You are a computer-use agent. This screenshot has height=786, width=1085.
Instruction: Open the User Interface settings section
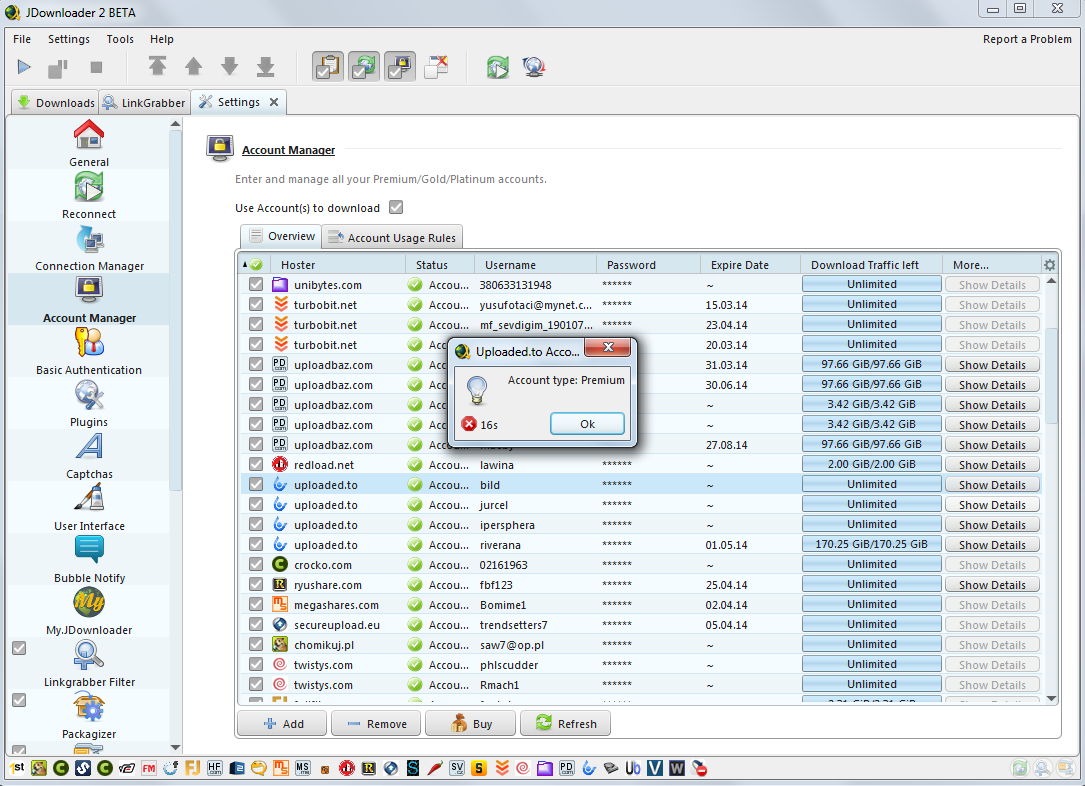coord(89,506)
